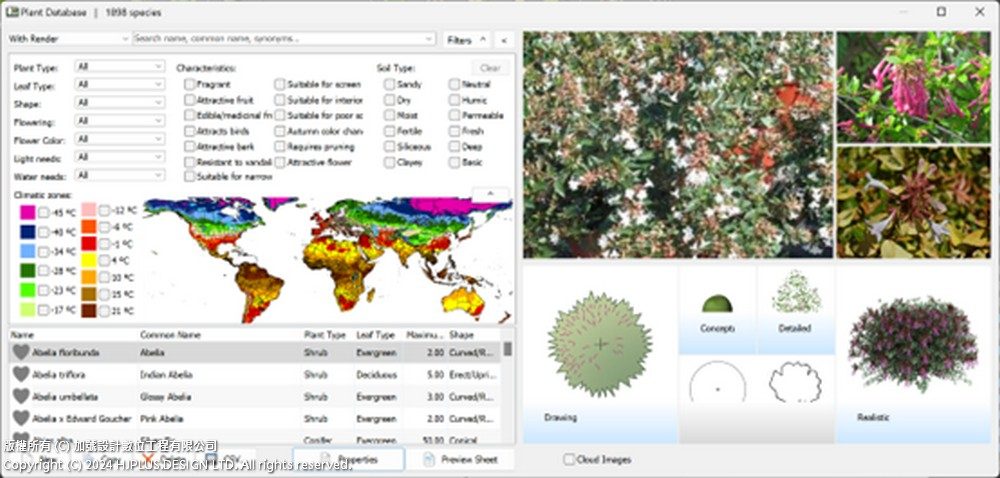Open the large Abelia flower photo
The height and width of the screenshot is (478, 1000).
tap(678, 145)
